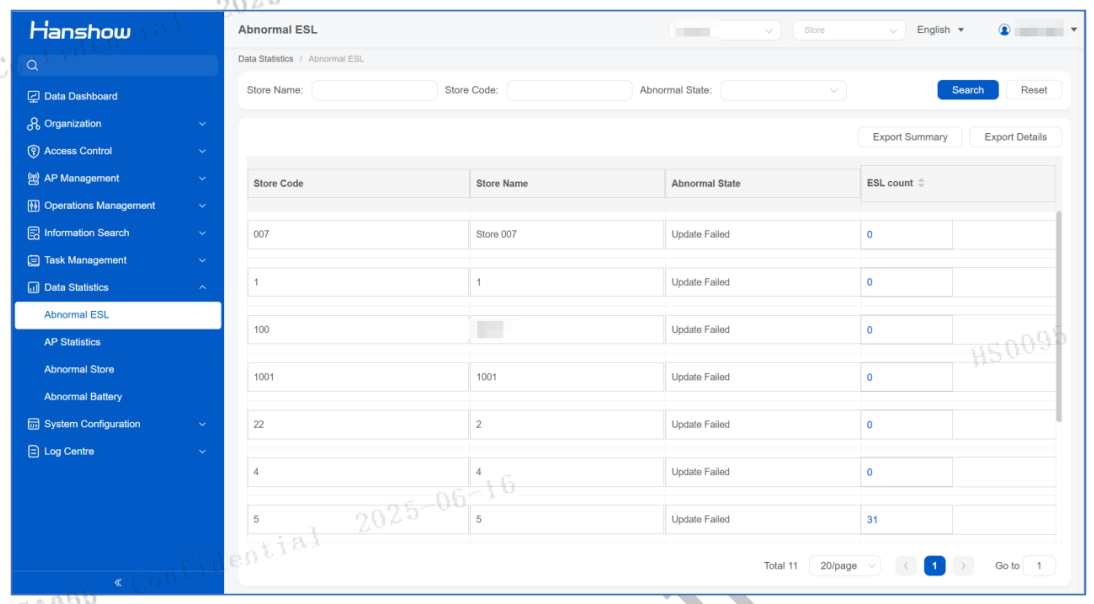Viewport: 1094px width, 604px height.
Task: Click the System Configuration icon
Action: pyautogui.click(x=33, y=424)
